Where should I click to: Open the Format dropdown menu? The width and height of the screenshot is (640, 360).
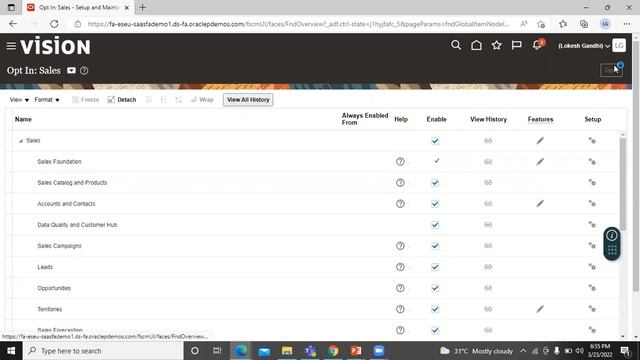pos(47,100)
